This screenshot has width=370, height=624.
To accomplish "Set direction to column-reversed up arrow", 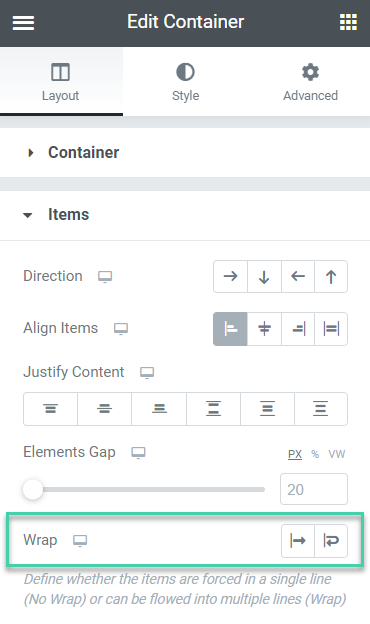I will [x=331, y=276].
